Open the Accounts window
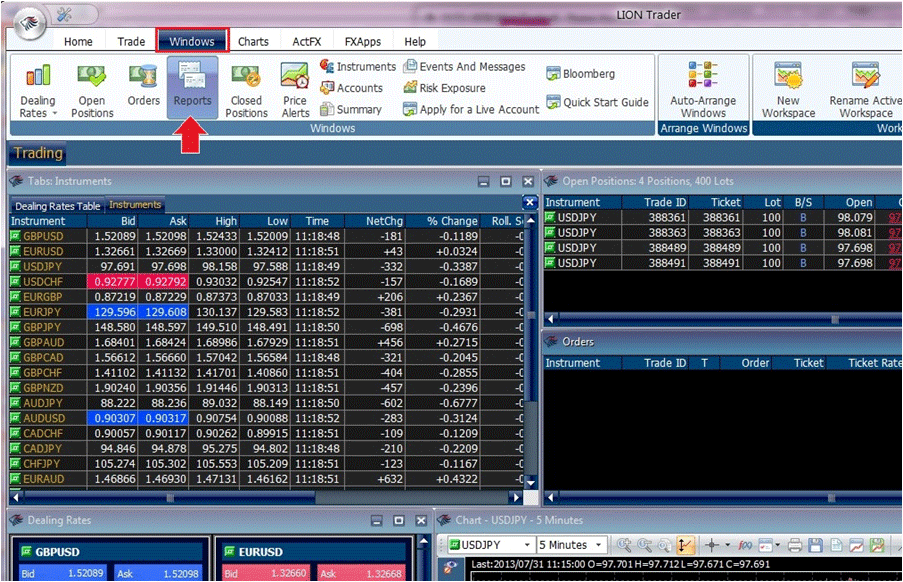The height and width of the screenshot is (582, 903). click(351, 88)
